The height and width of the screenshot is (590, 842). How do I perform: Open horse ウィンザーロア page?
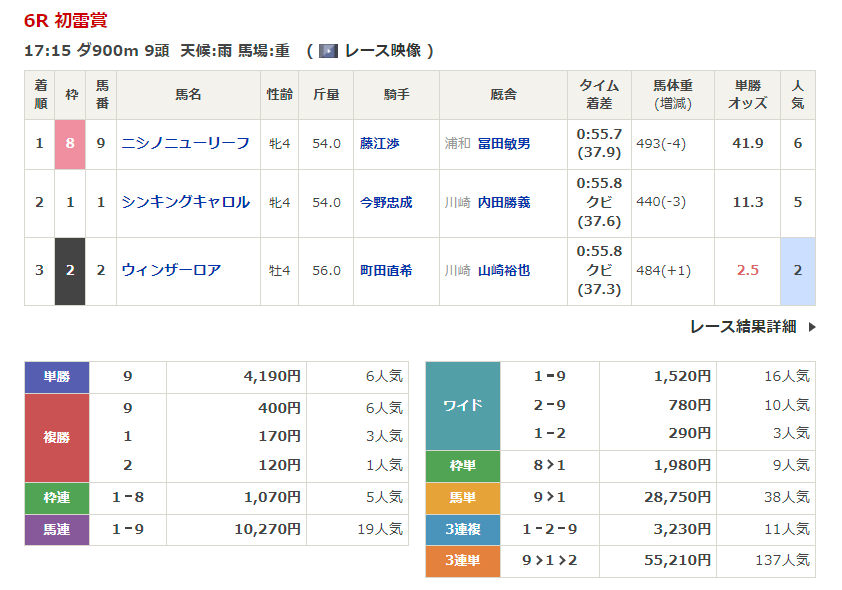tap(171, 270)
